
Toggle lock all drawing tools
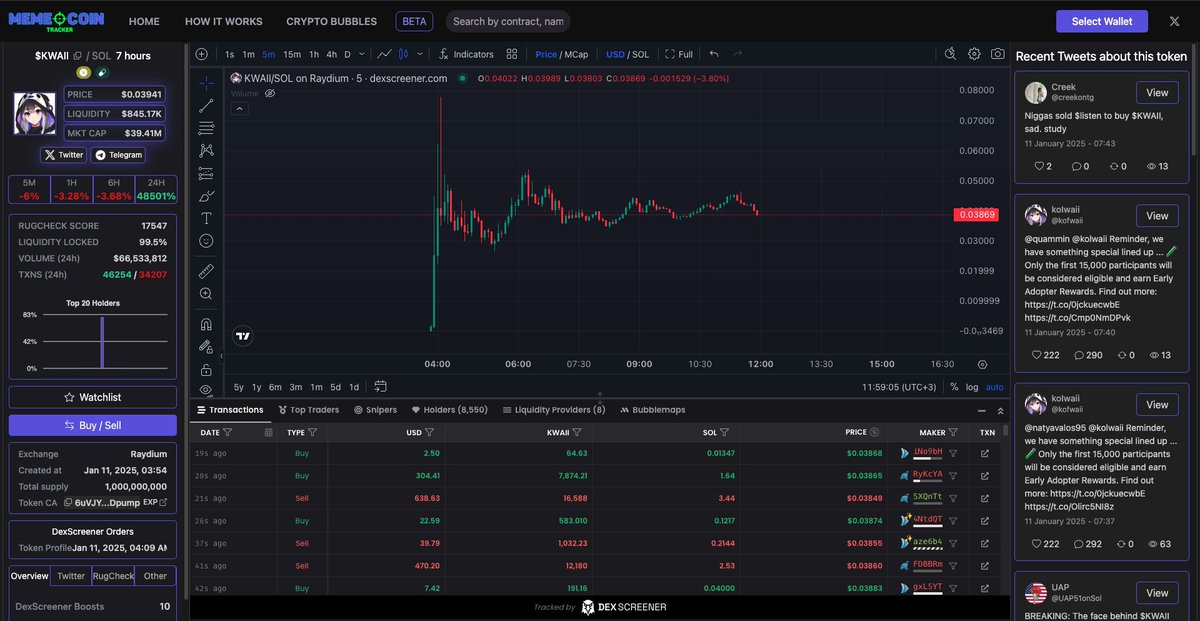tap(206, 369)
